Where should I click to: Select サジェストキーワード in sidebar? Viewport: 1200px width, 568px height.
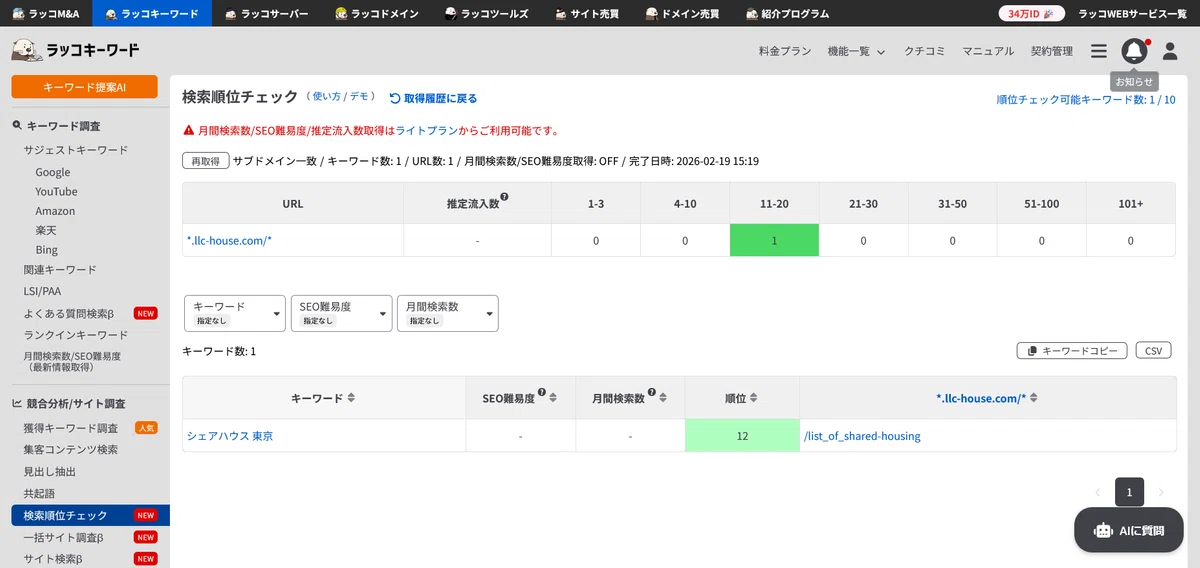point(76,150)
